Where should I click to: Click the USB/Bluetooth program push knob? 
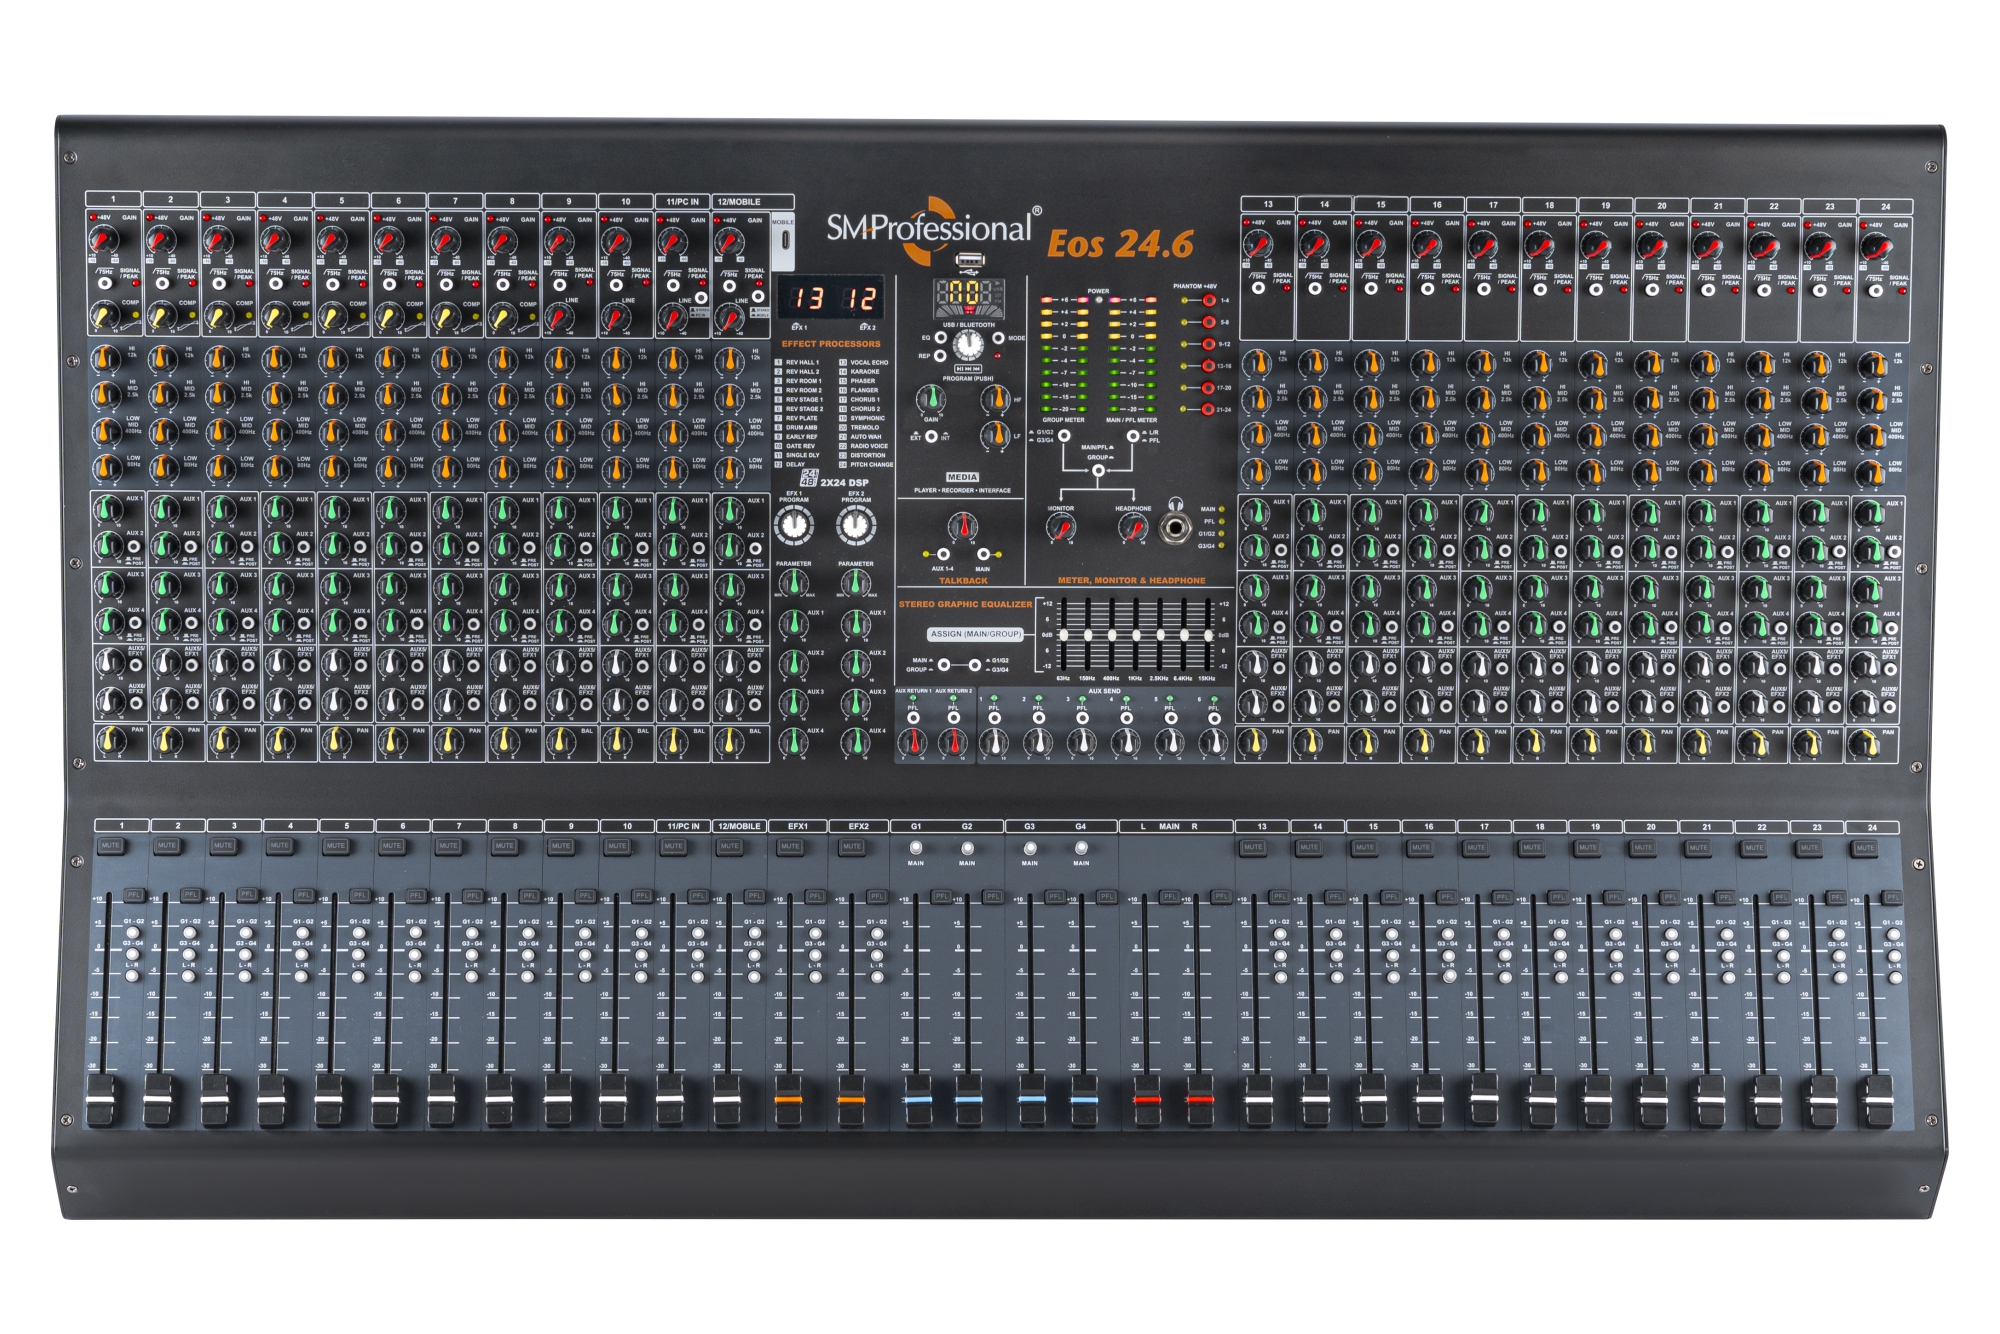[x=967, y=347]
